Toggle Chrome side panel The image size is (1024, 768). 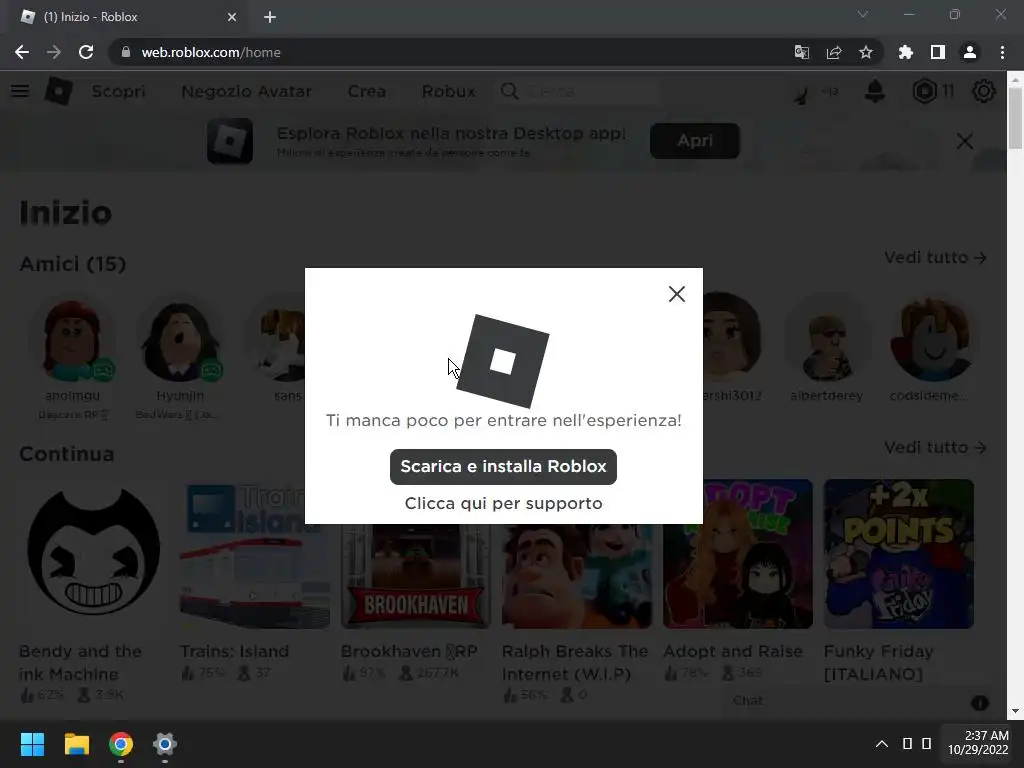[937, 52]
